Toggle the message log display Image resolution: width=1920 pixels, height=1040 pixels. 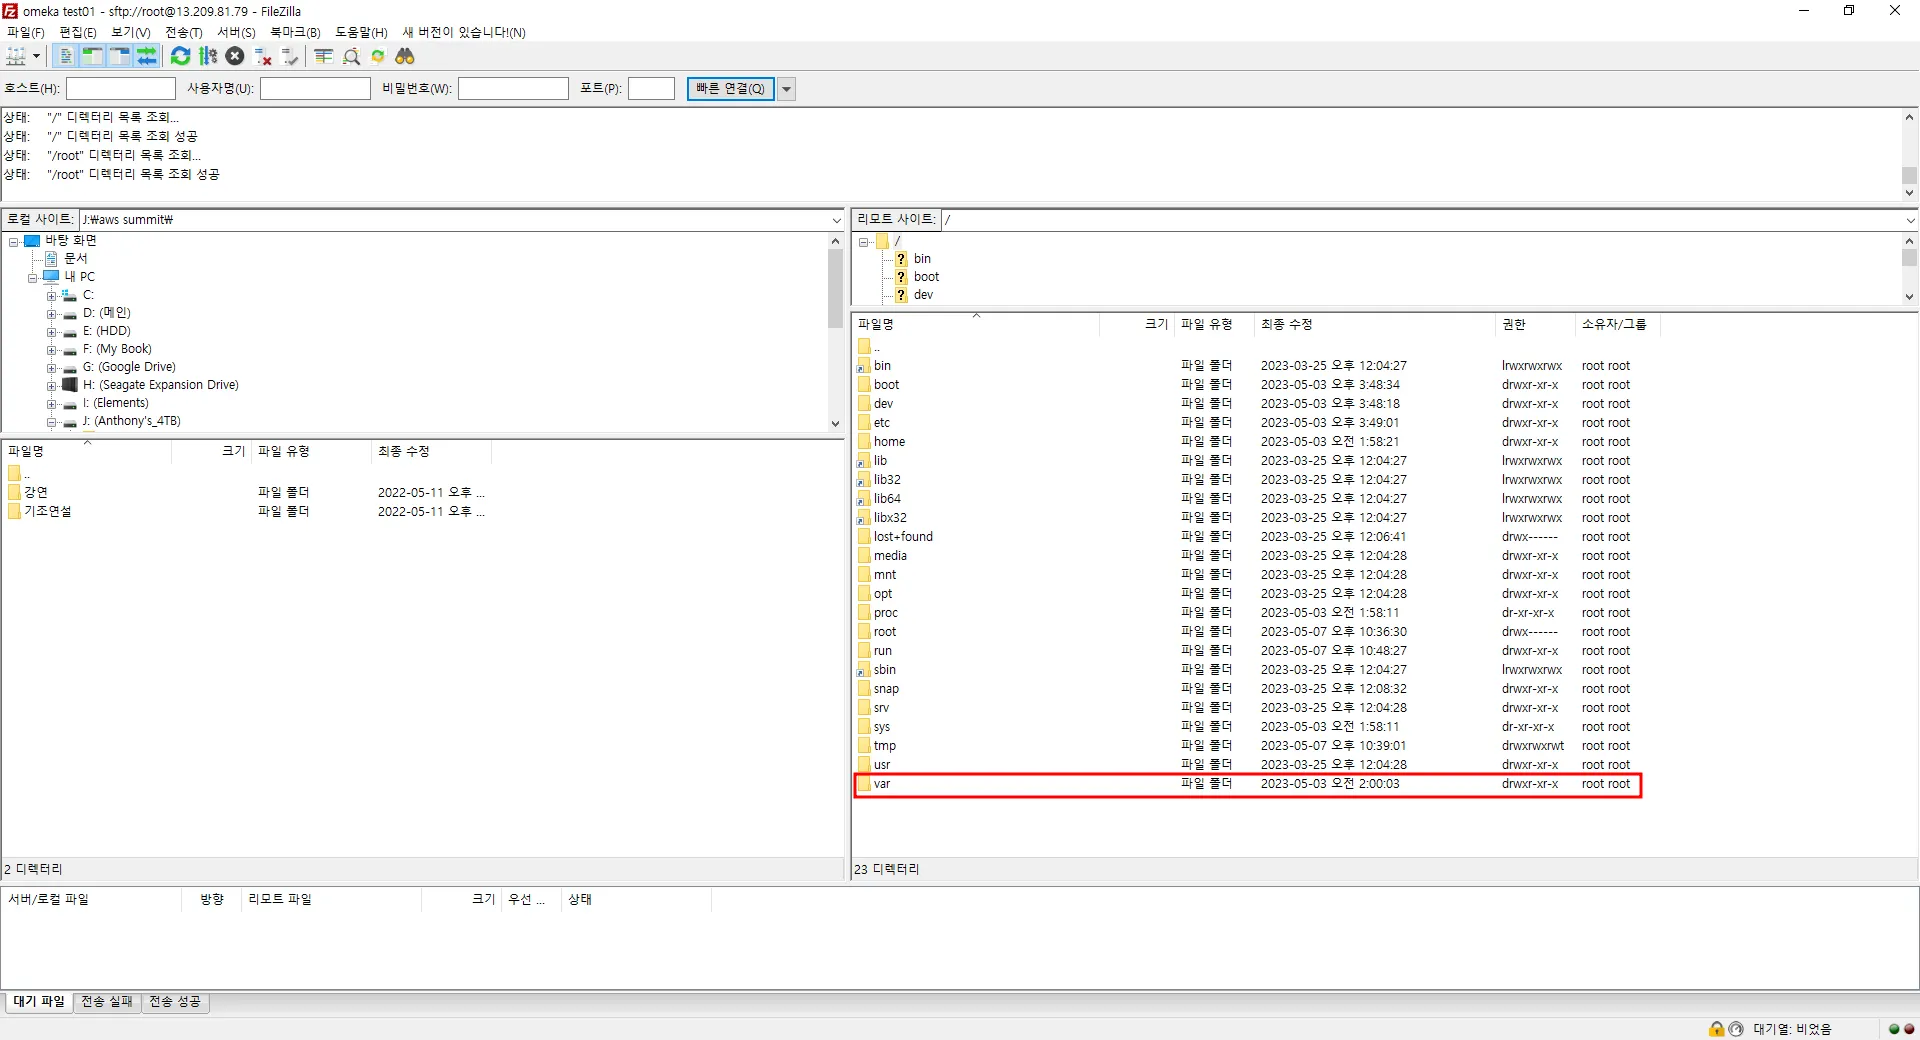point(66,56)
